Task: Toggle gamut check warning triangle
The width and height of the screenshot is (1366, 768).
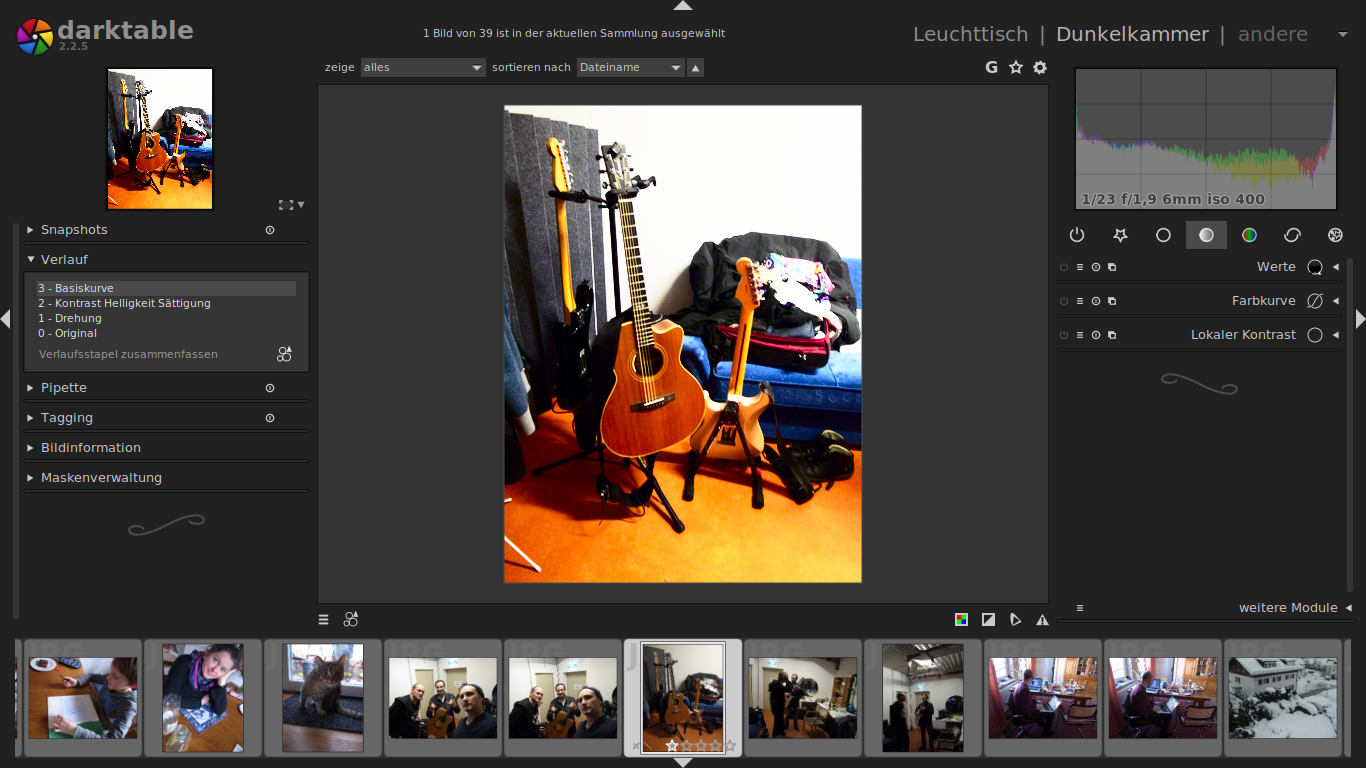Action: click(1042, 620)
